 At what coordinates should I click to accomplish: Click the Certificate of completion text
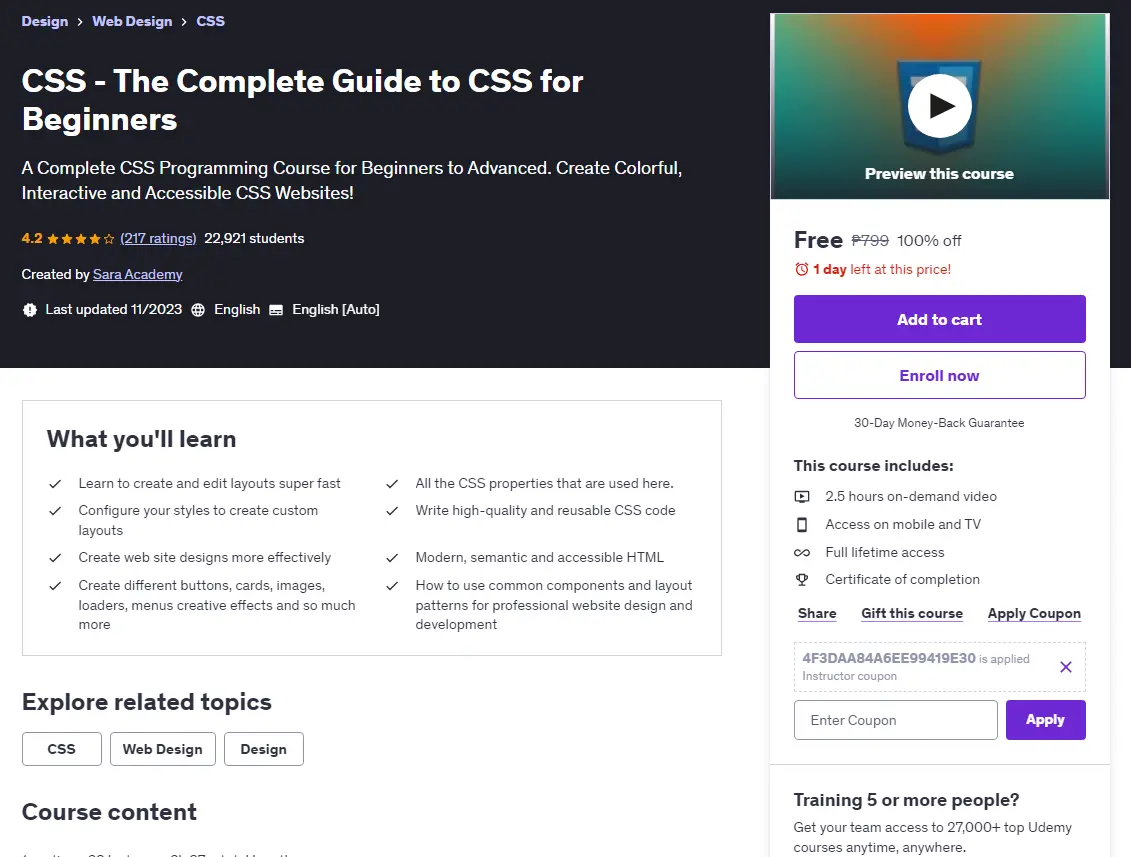(x=902, y=579)
